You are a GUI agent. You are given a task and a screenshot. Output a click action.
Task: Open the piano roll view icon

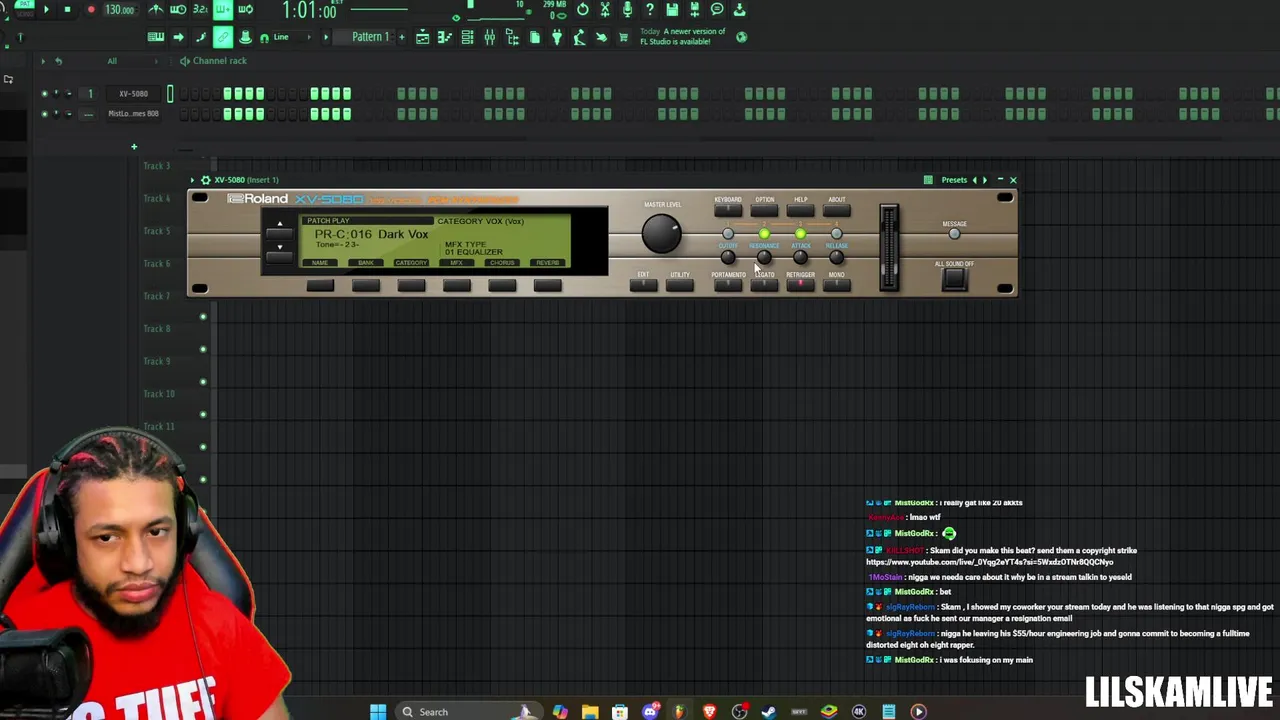tap(445, 37)
